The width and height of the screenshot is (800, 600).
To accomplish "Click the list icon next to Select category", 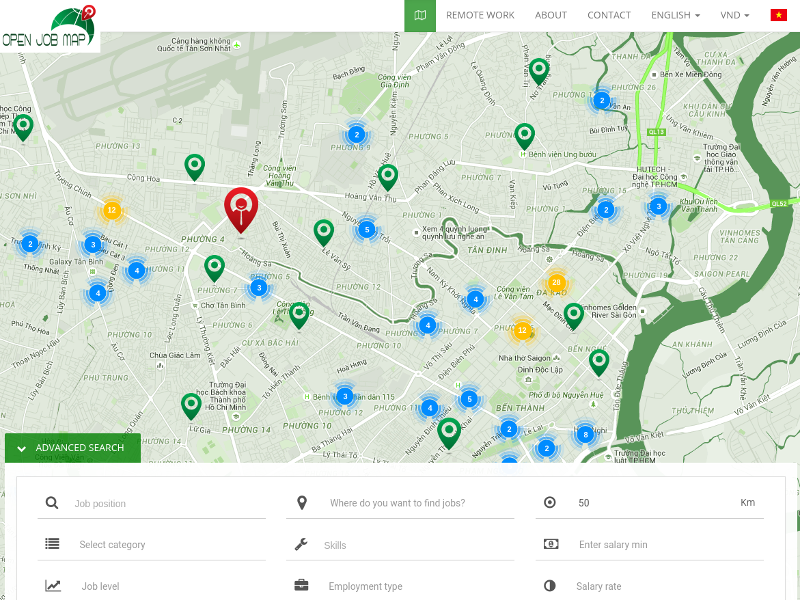I will click(x=52, y=544).
